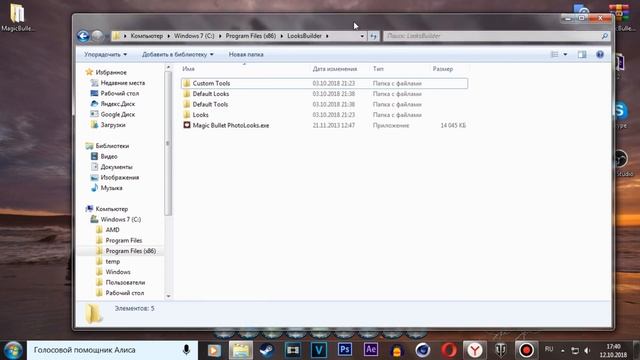
Task: Open Explorer help question mark icon
Action: pyautogui.click(x=600, y=54)
